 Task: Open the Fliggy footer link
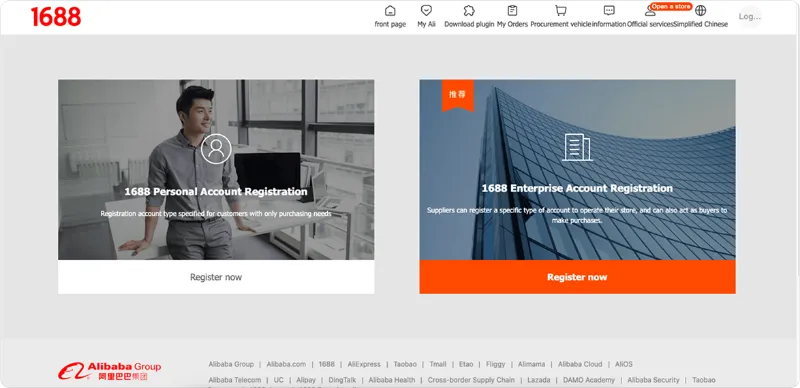(x=495, y=364)
